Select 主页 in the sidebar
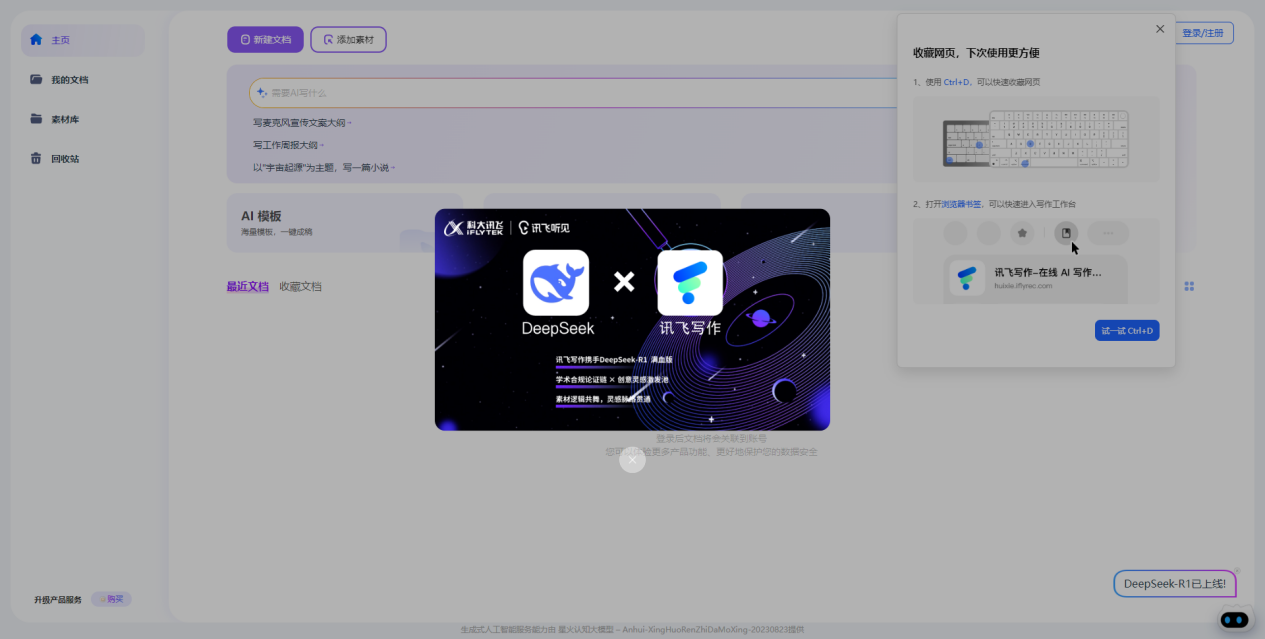Image resolution: width=1265 pixels, height=639 pixels. 83,40
